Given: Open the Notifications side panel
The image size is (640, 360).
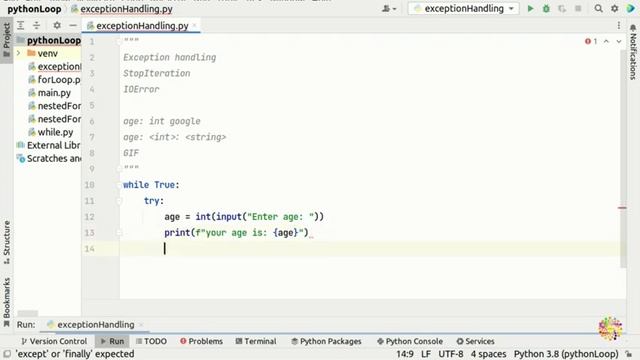Looking at the screenshot, I should 633,51.
